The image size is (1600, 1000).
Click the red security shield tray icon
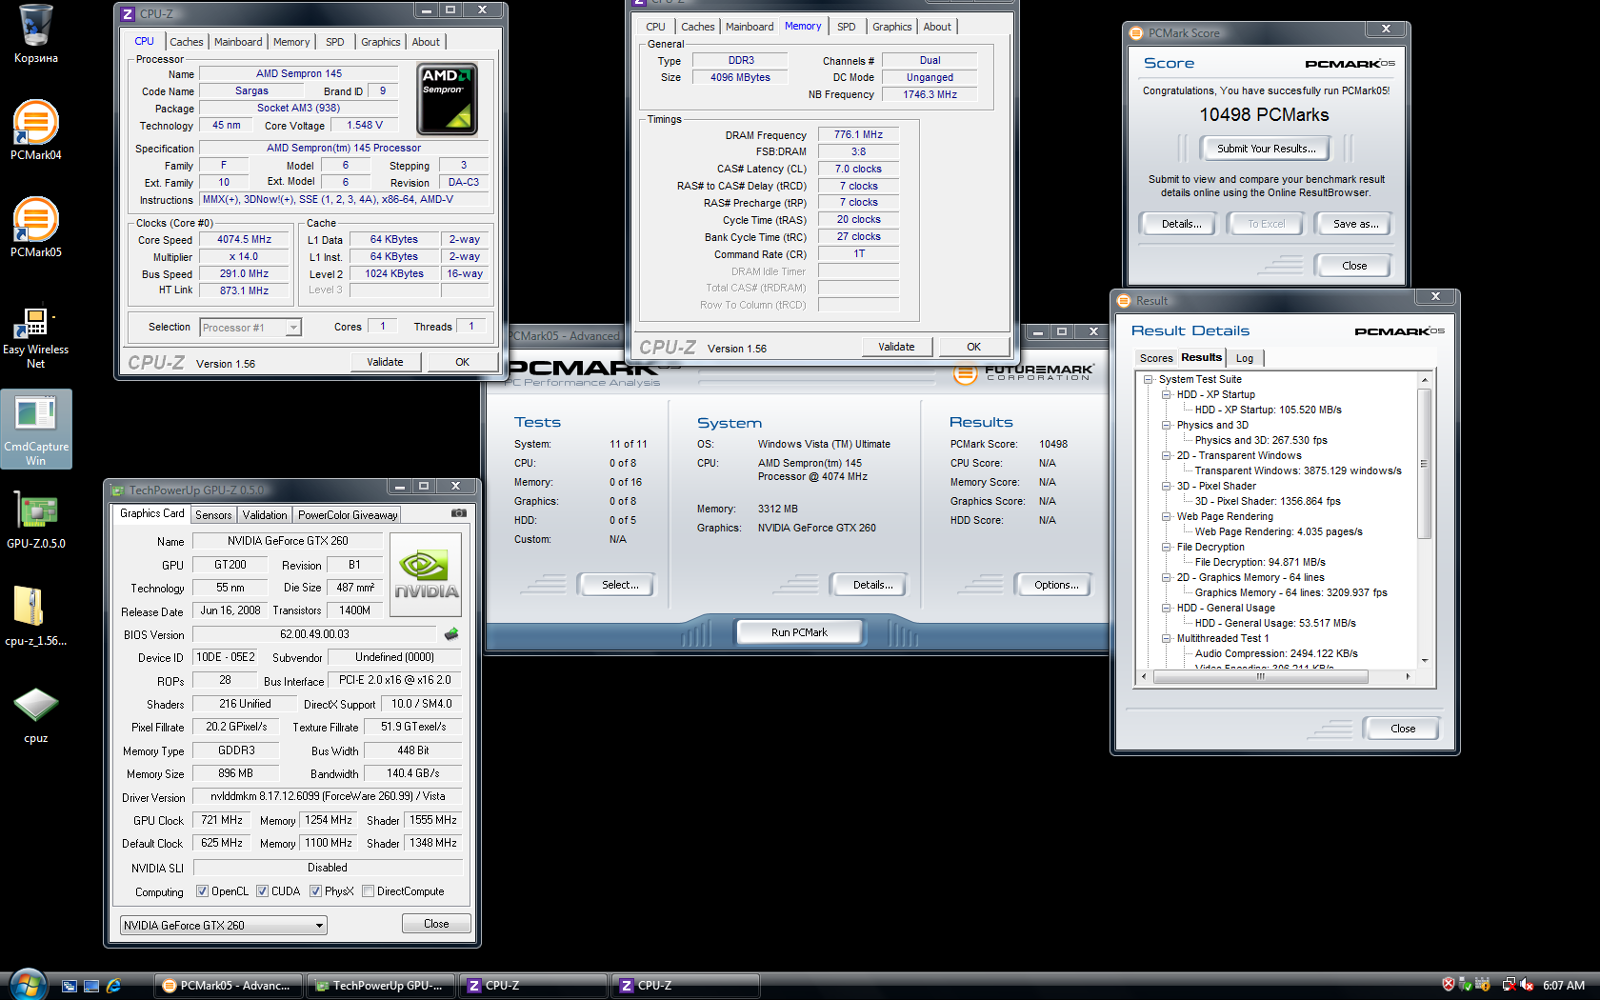[x=1448, y=985]
